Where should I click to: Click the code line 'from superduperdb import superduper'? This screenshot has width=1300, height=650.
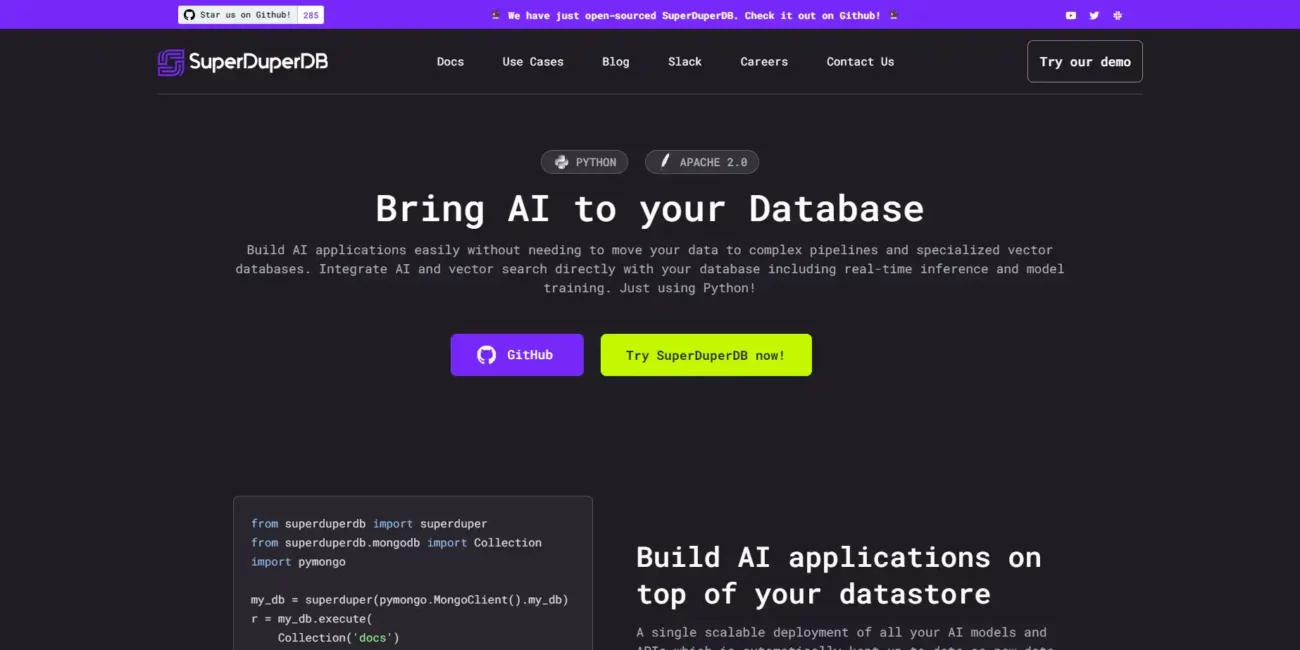coord(369,524)
